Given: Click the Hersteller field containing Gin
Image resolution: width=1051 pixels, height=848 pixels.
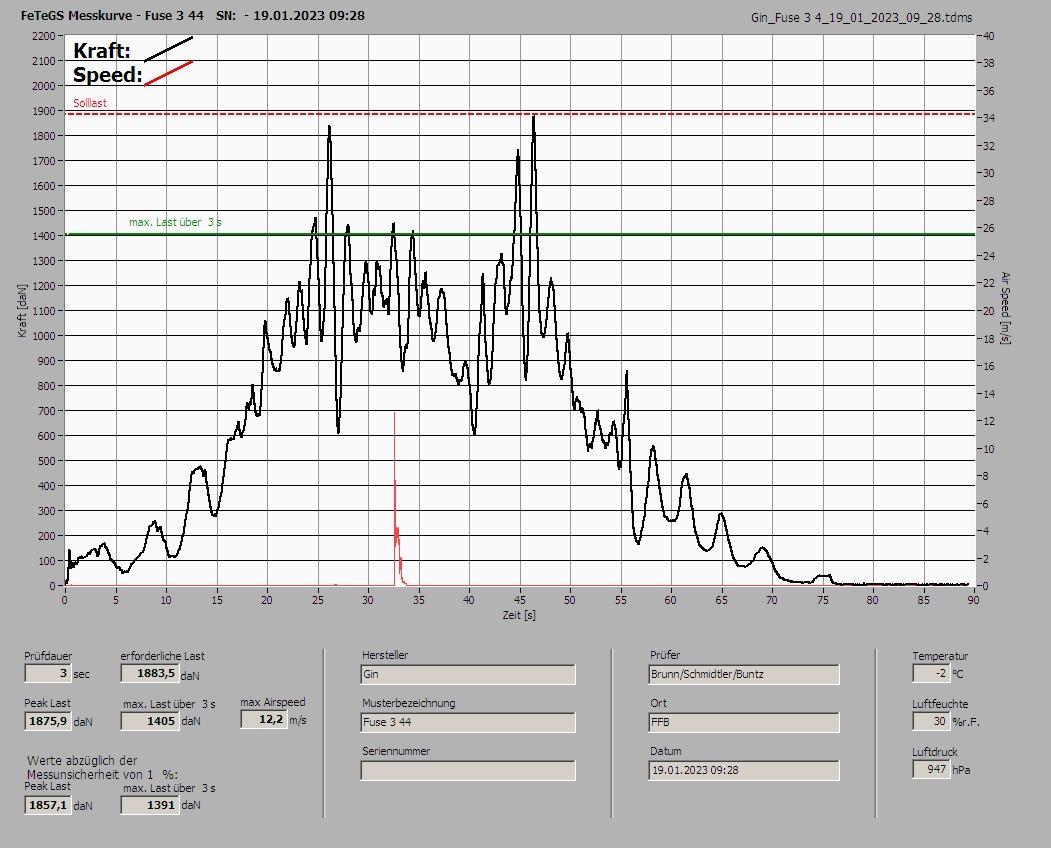Looking at the screenshot, I should coord(468,674).
